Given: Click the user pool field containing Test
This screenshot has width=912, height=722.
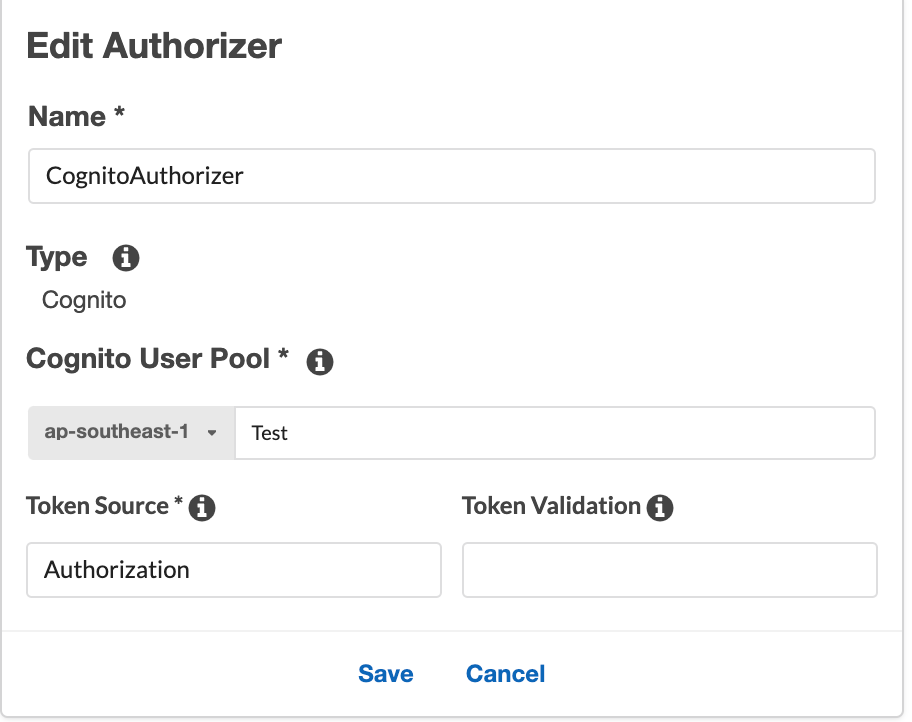Looking at the screenshot, I should (x=554, y=433).
